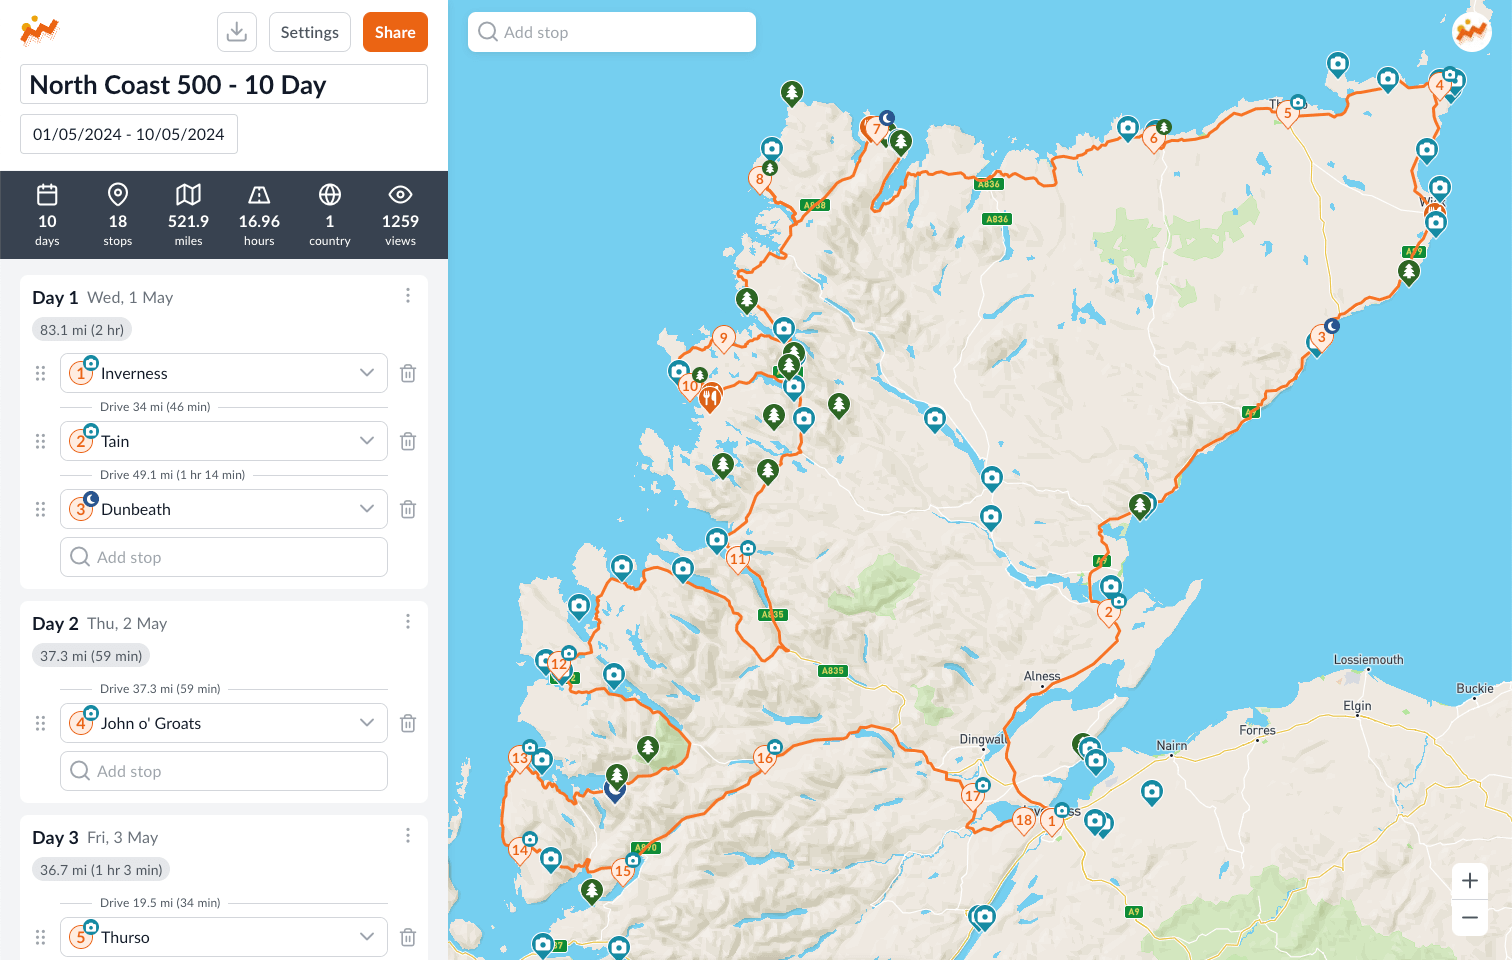
Task: Edit the trip title North Coast 500 field
Action: (224, 84)
